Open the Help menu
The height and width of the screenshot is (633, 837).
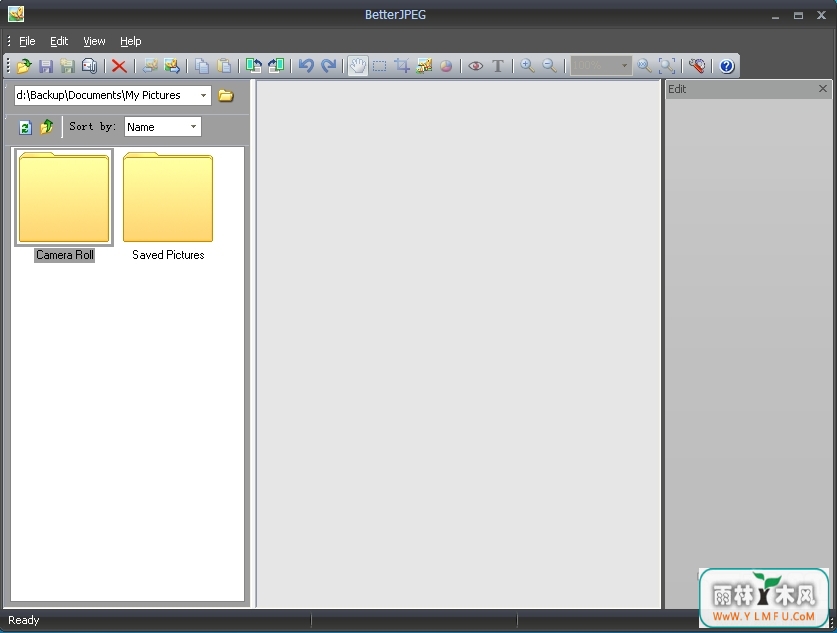point(130,41)
